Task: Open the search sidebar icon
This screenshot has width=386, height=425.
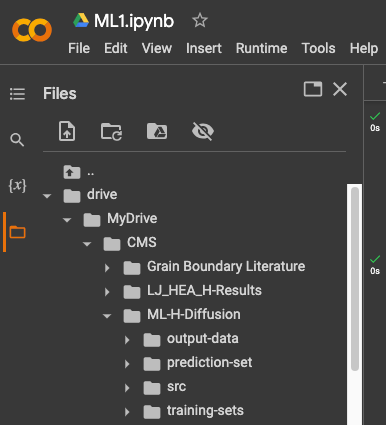Action: (x=17, y=140)
